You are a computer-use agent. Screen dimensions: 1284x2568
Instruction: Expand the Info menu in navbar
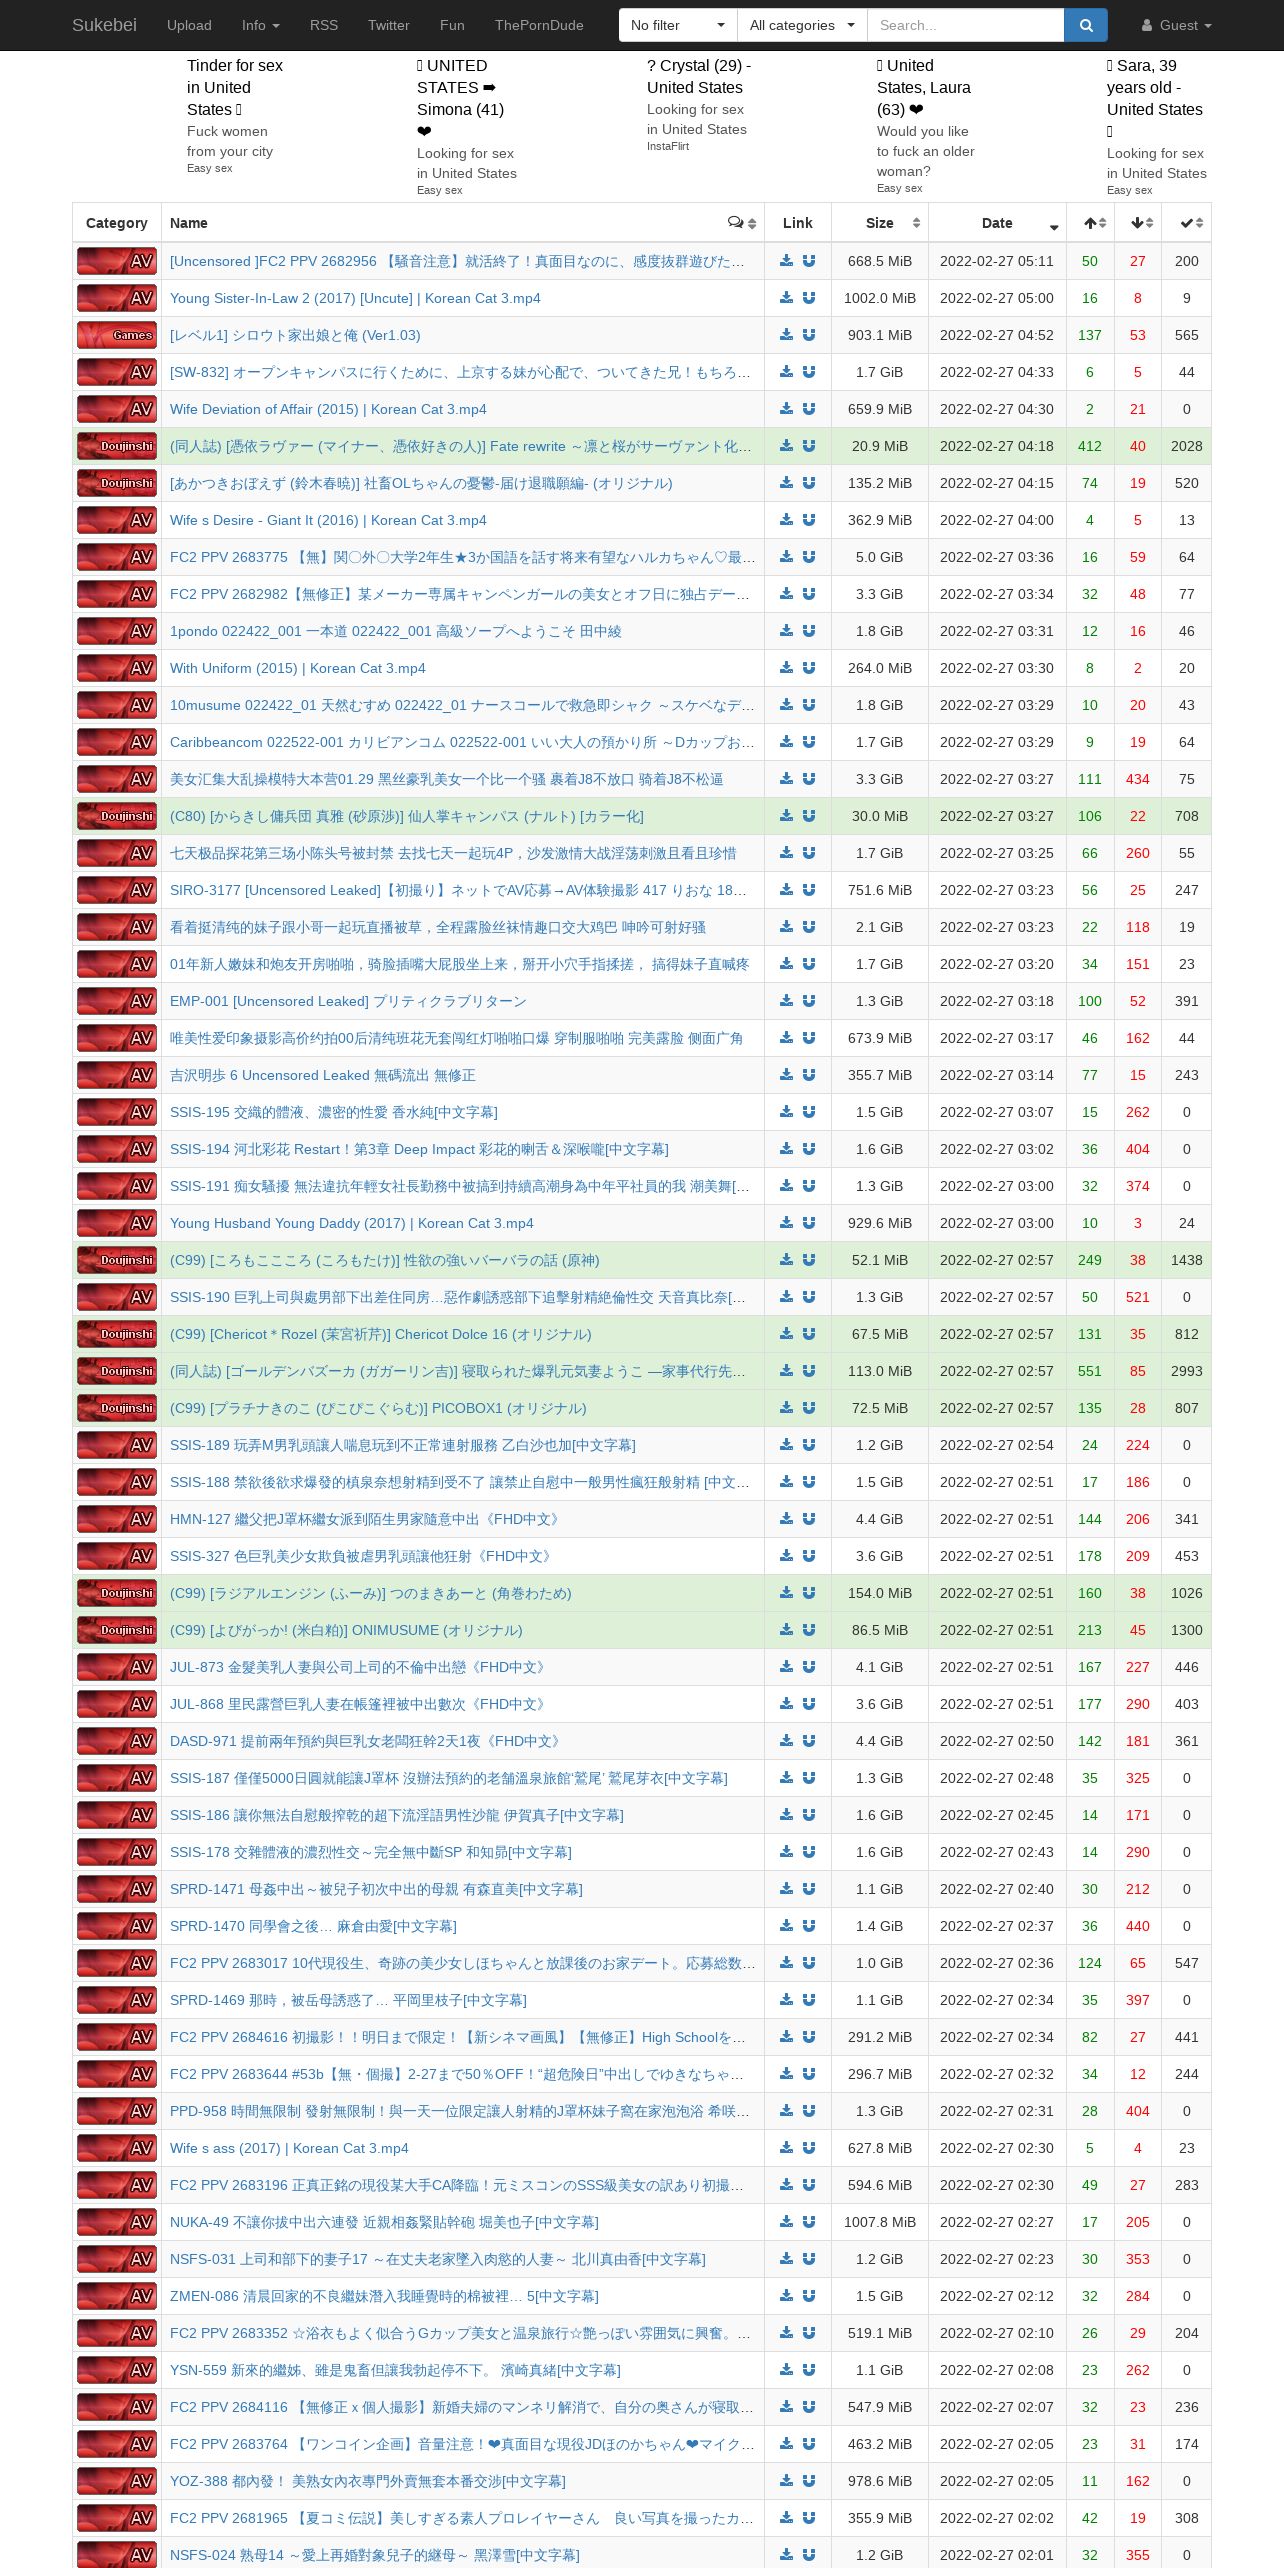[x=260, y=25]
